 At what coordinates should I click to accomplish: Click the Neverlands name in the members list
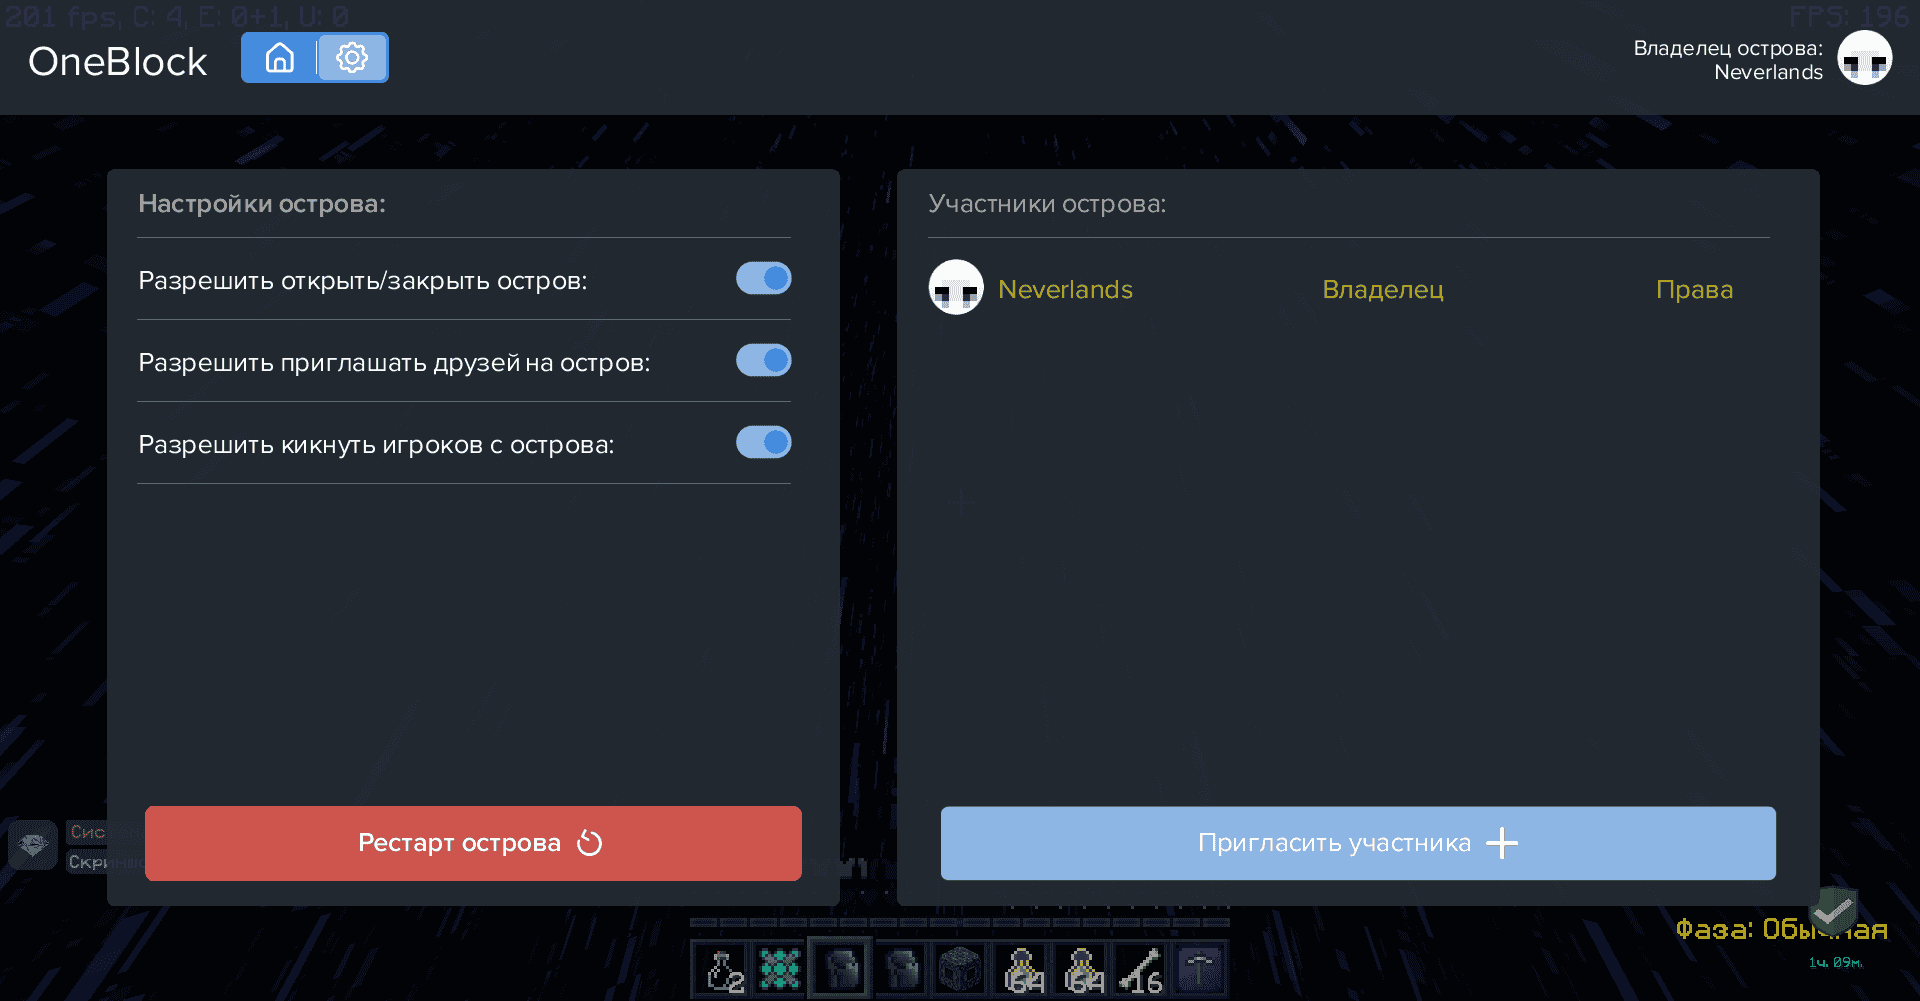point(1065,290)
